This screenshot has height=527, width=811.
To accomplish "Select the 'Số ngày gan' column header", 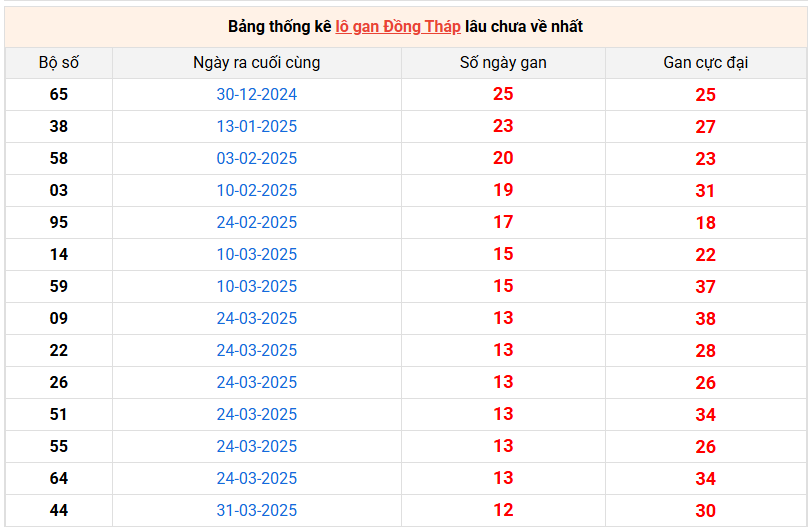I will click(503, 63).
